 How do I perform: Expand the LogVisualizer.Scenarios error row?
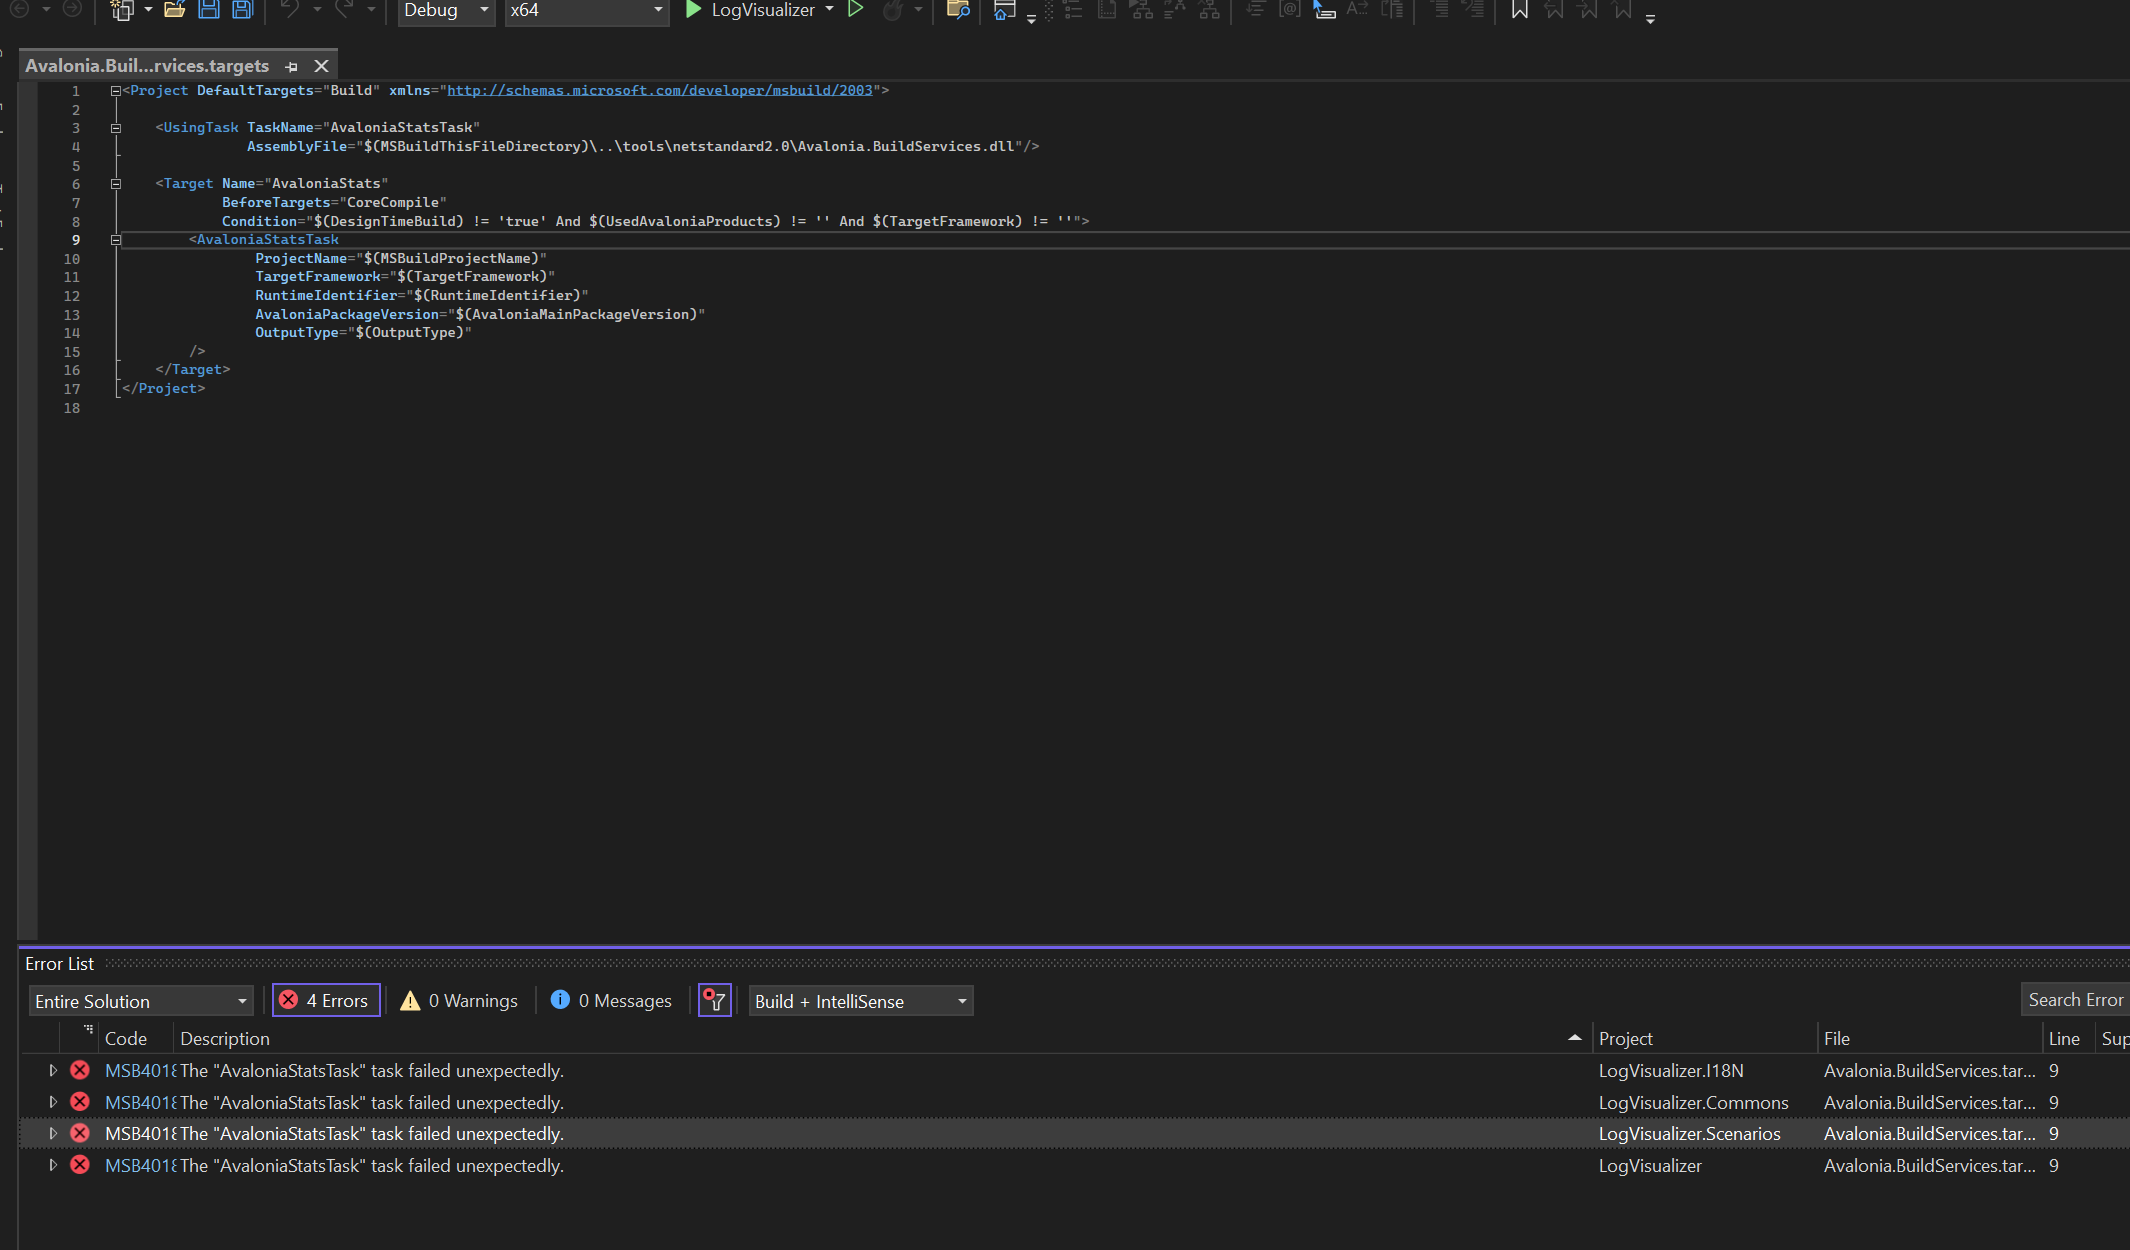[53, 1133]
